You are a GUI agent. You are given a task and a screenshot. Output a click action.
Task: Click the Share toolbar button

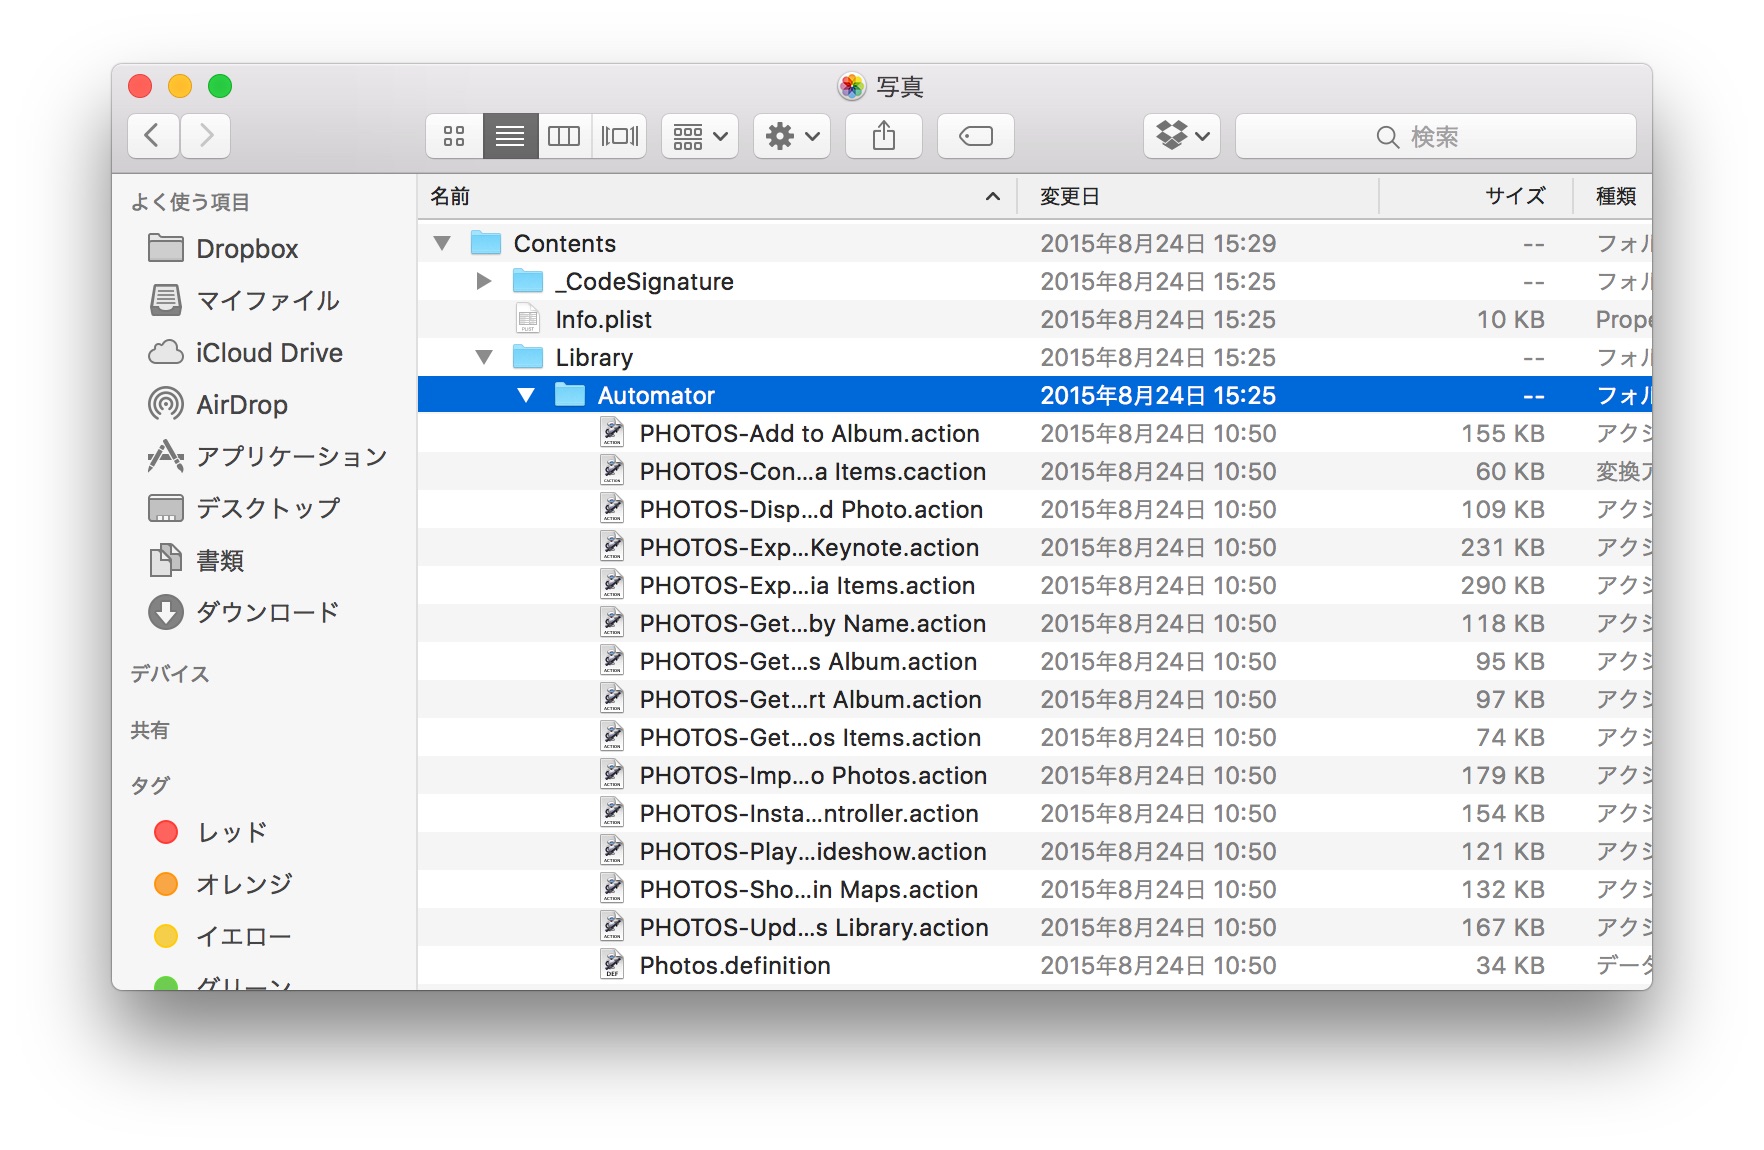click(x=884, y=136)
